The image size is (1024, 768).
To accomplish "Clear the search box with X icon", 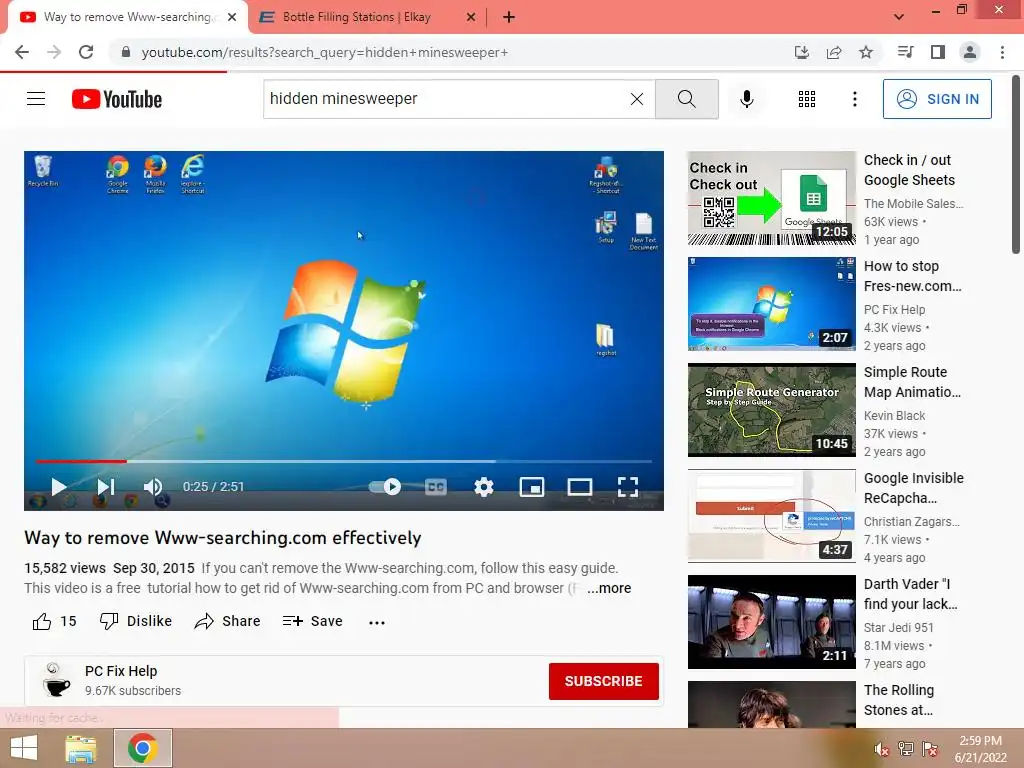I will click(x=637, y=99).
